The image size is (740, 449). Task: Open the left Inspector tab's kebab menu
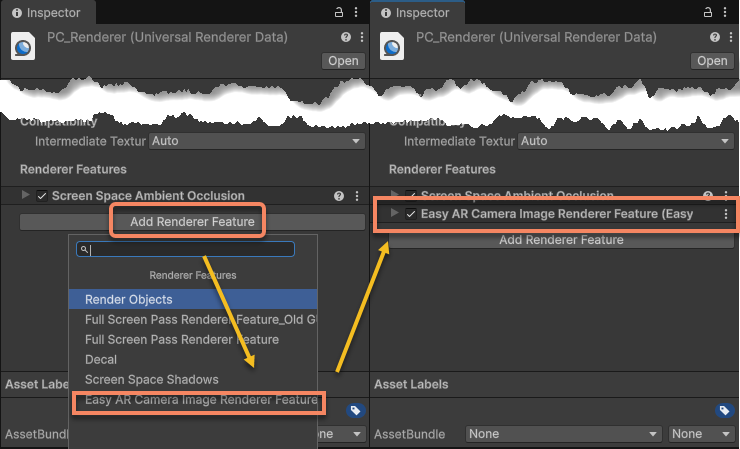[356, 12]
